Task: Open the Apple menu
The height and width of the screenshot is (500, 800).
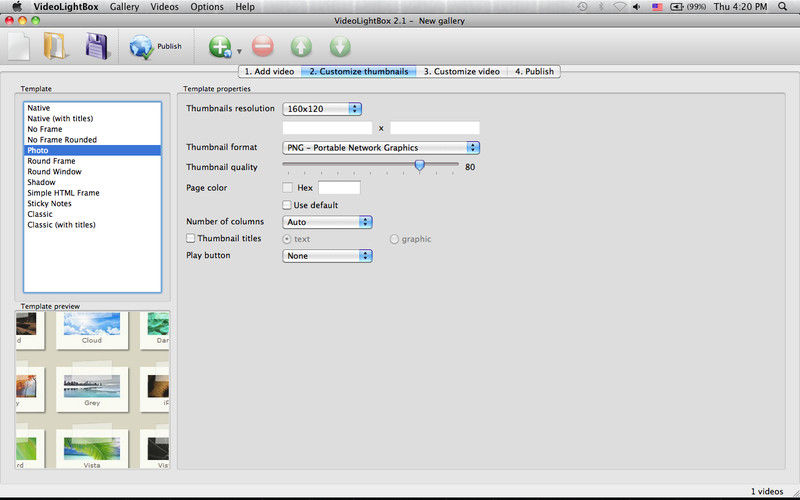Action: coord(16,7)
